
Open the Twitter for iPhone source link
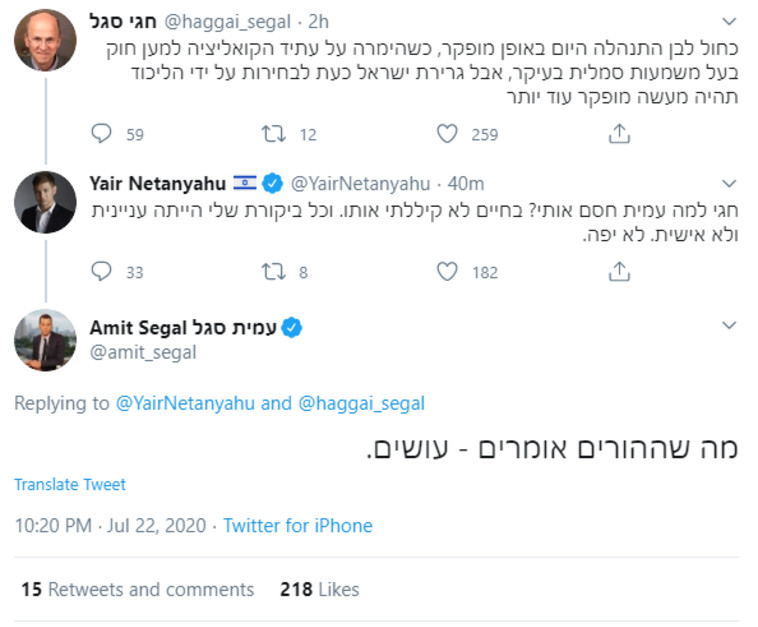(x=298, y=525)
